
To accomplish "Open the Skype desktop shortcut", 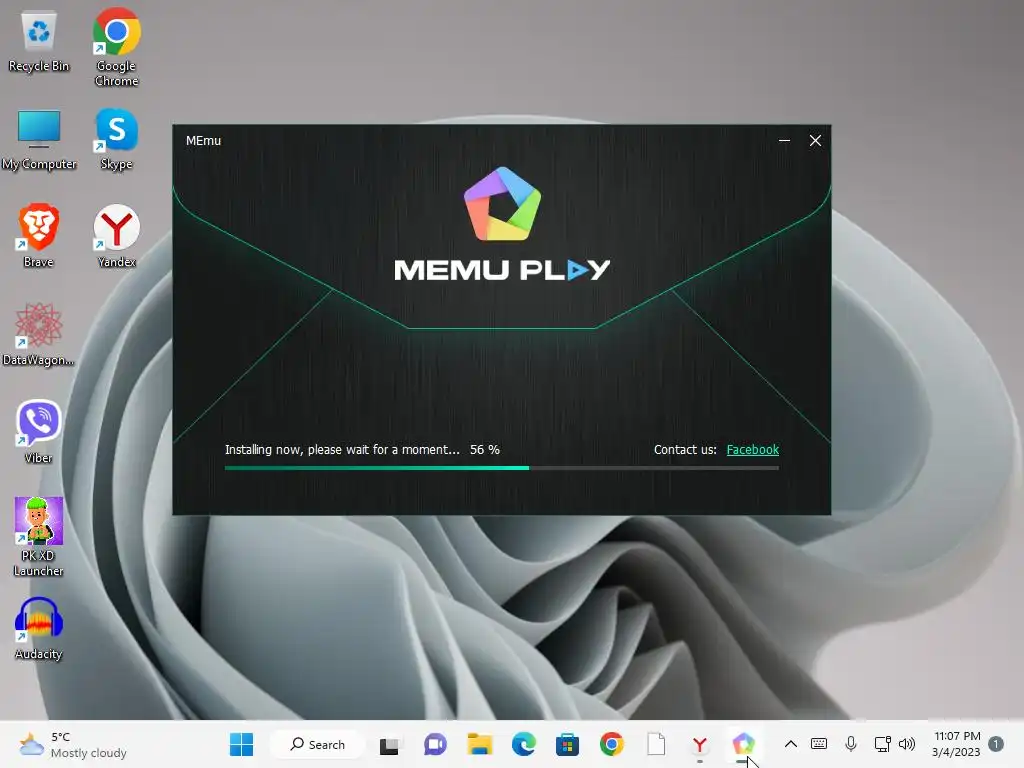I will [x=116, y=140].
